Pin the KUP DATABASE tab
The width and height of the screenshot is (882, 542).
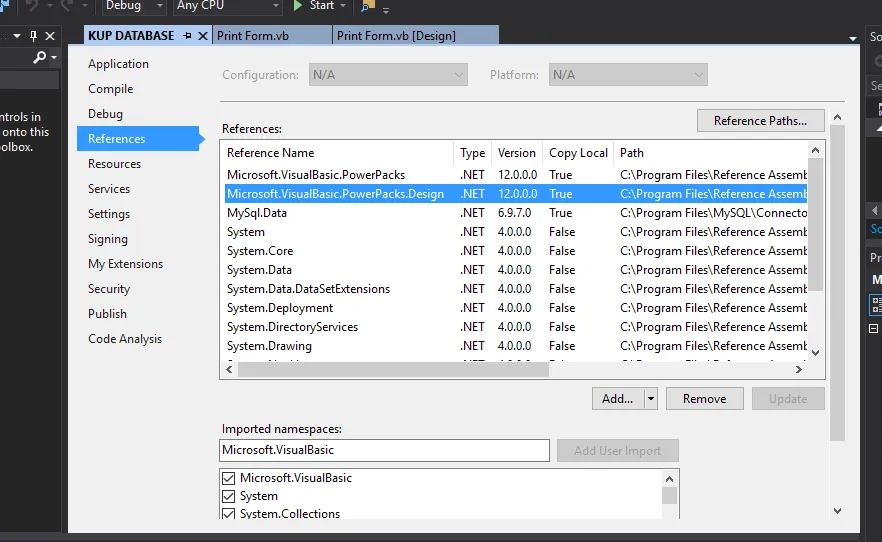[187, 36]
